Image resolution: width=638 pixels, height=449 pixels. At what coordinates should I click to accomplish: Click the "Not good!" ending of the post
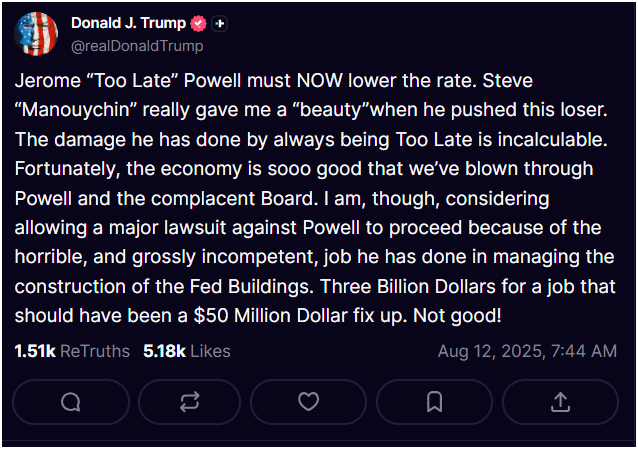click(x=457, y=315)
